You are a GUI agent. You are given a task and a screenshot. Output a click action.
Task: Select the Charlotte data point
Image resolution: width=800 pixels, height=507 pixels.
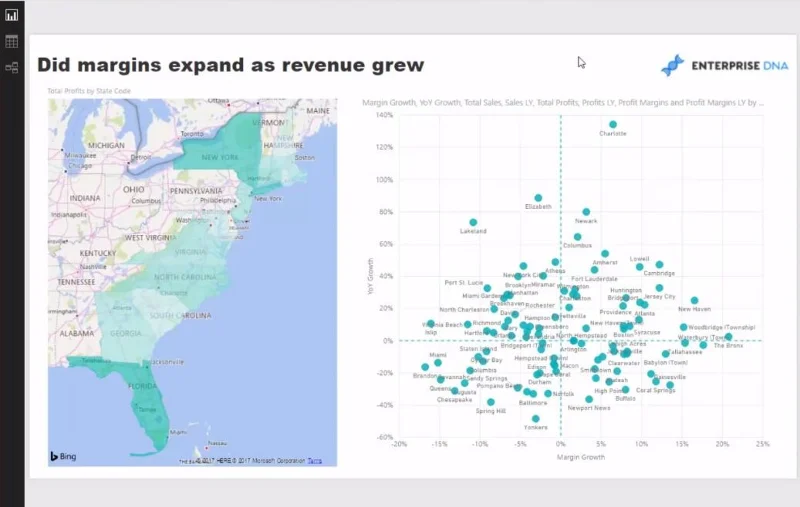tap(613, 124)
